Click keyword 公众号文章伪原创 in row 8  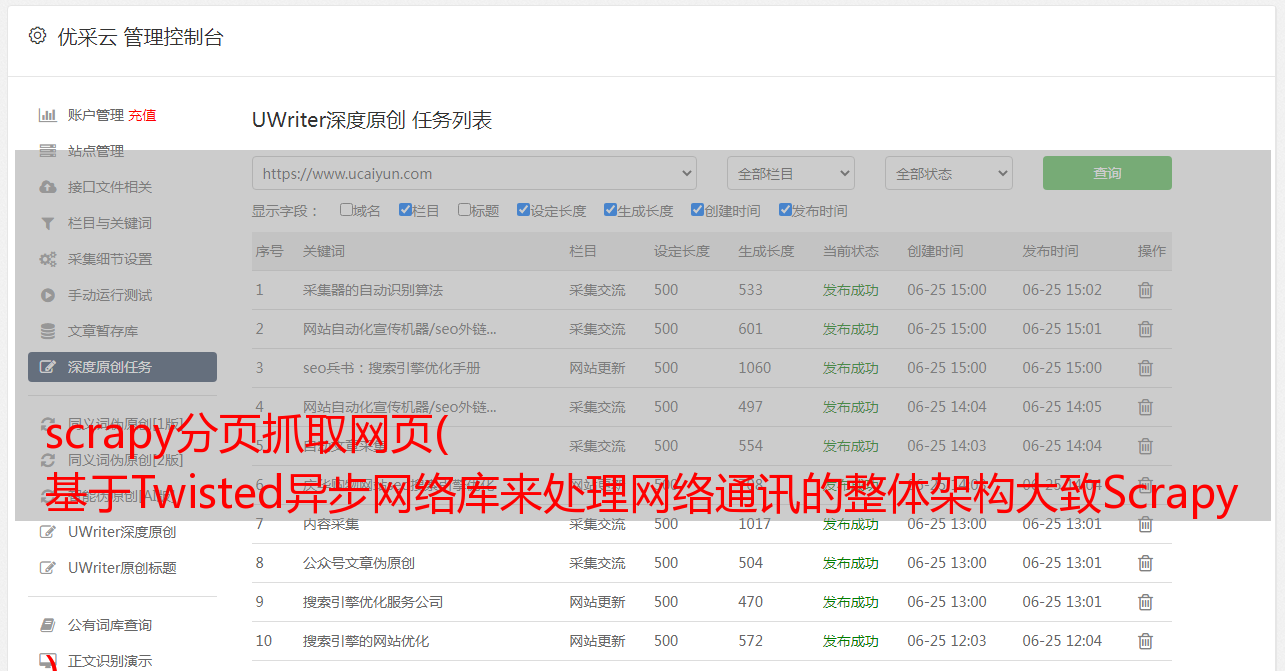coord(359,563)
